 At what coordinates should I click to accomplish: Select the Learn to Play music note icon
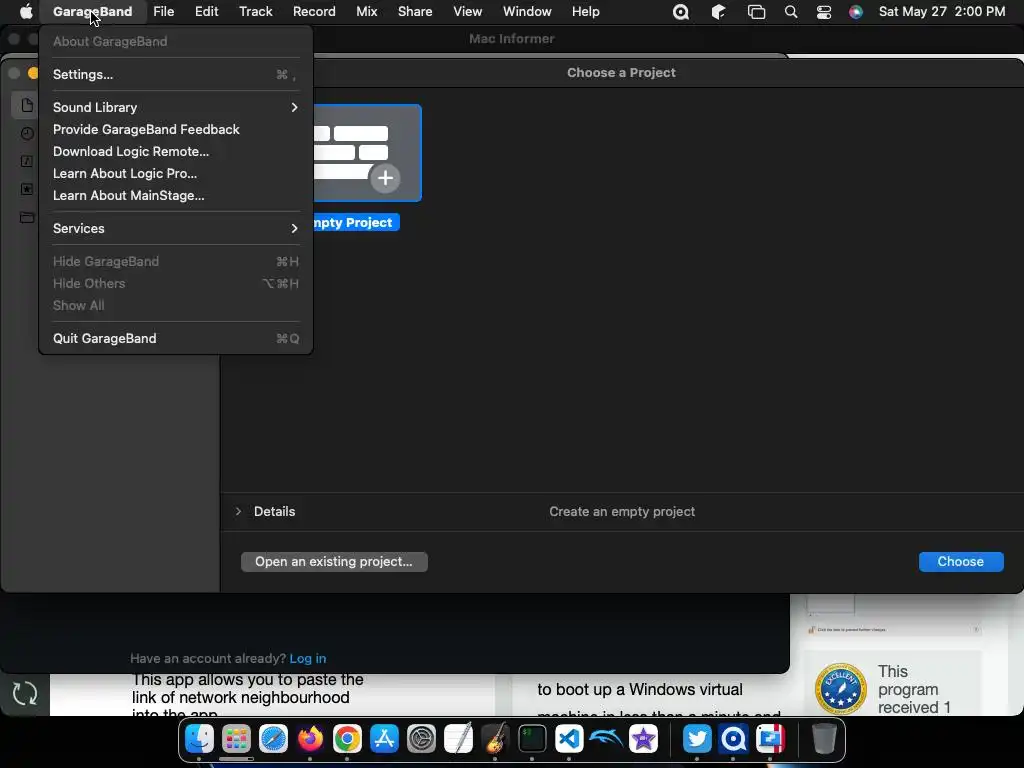tap(27, 161)
